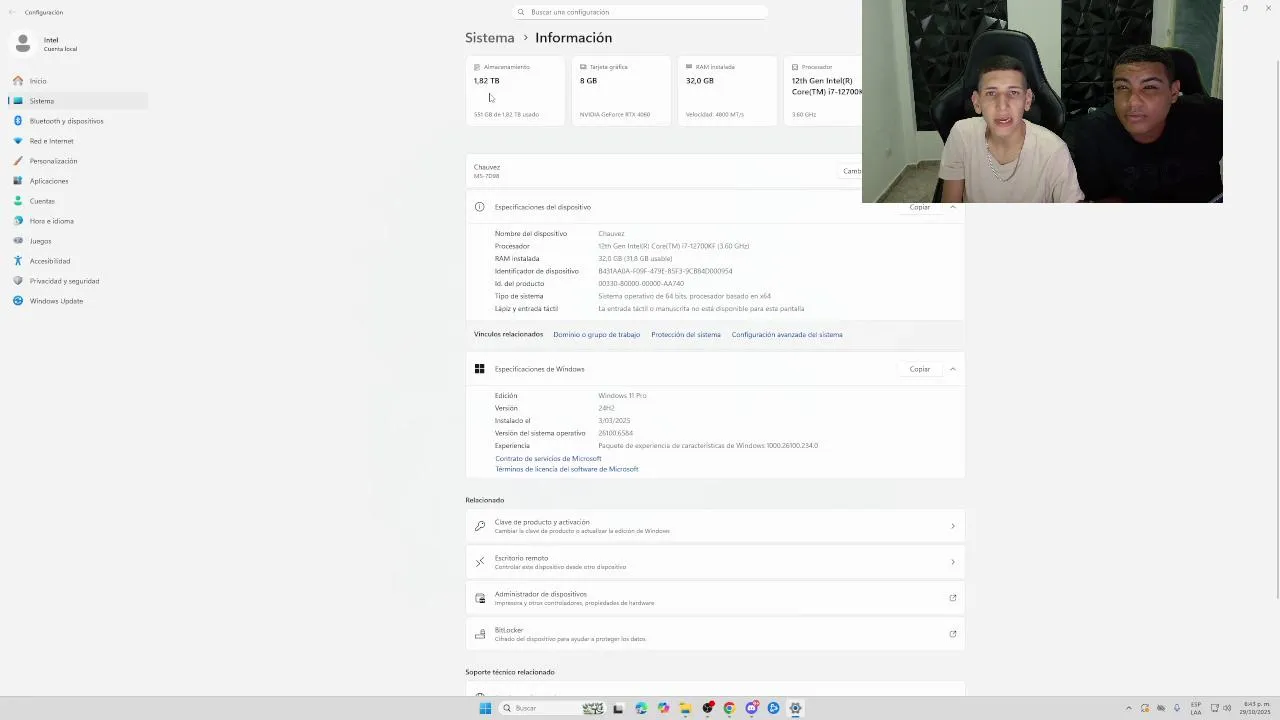Click the Settings gear on the taskbar
This screenshot has width=1280, height=720.
795,708
